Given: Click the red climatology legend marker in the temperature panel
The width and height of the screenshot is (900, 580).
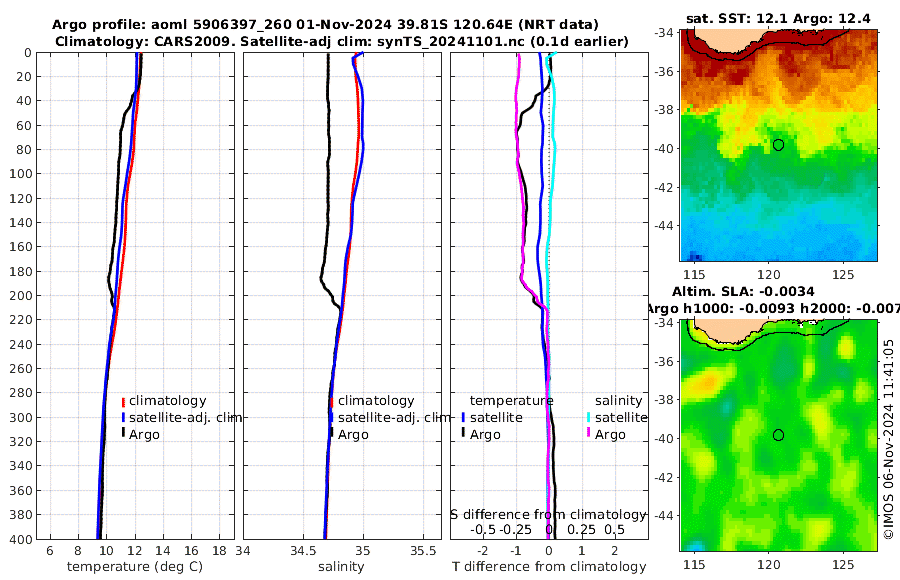Looking at the screenshot, I should point(123,401).
